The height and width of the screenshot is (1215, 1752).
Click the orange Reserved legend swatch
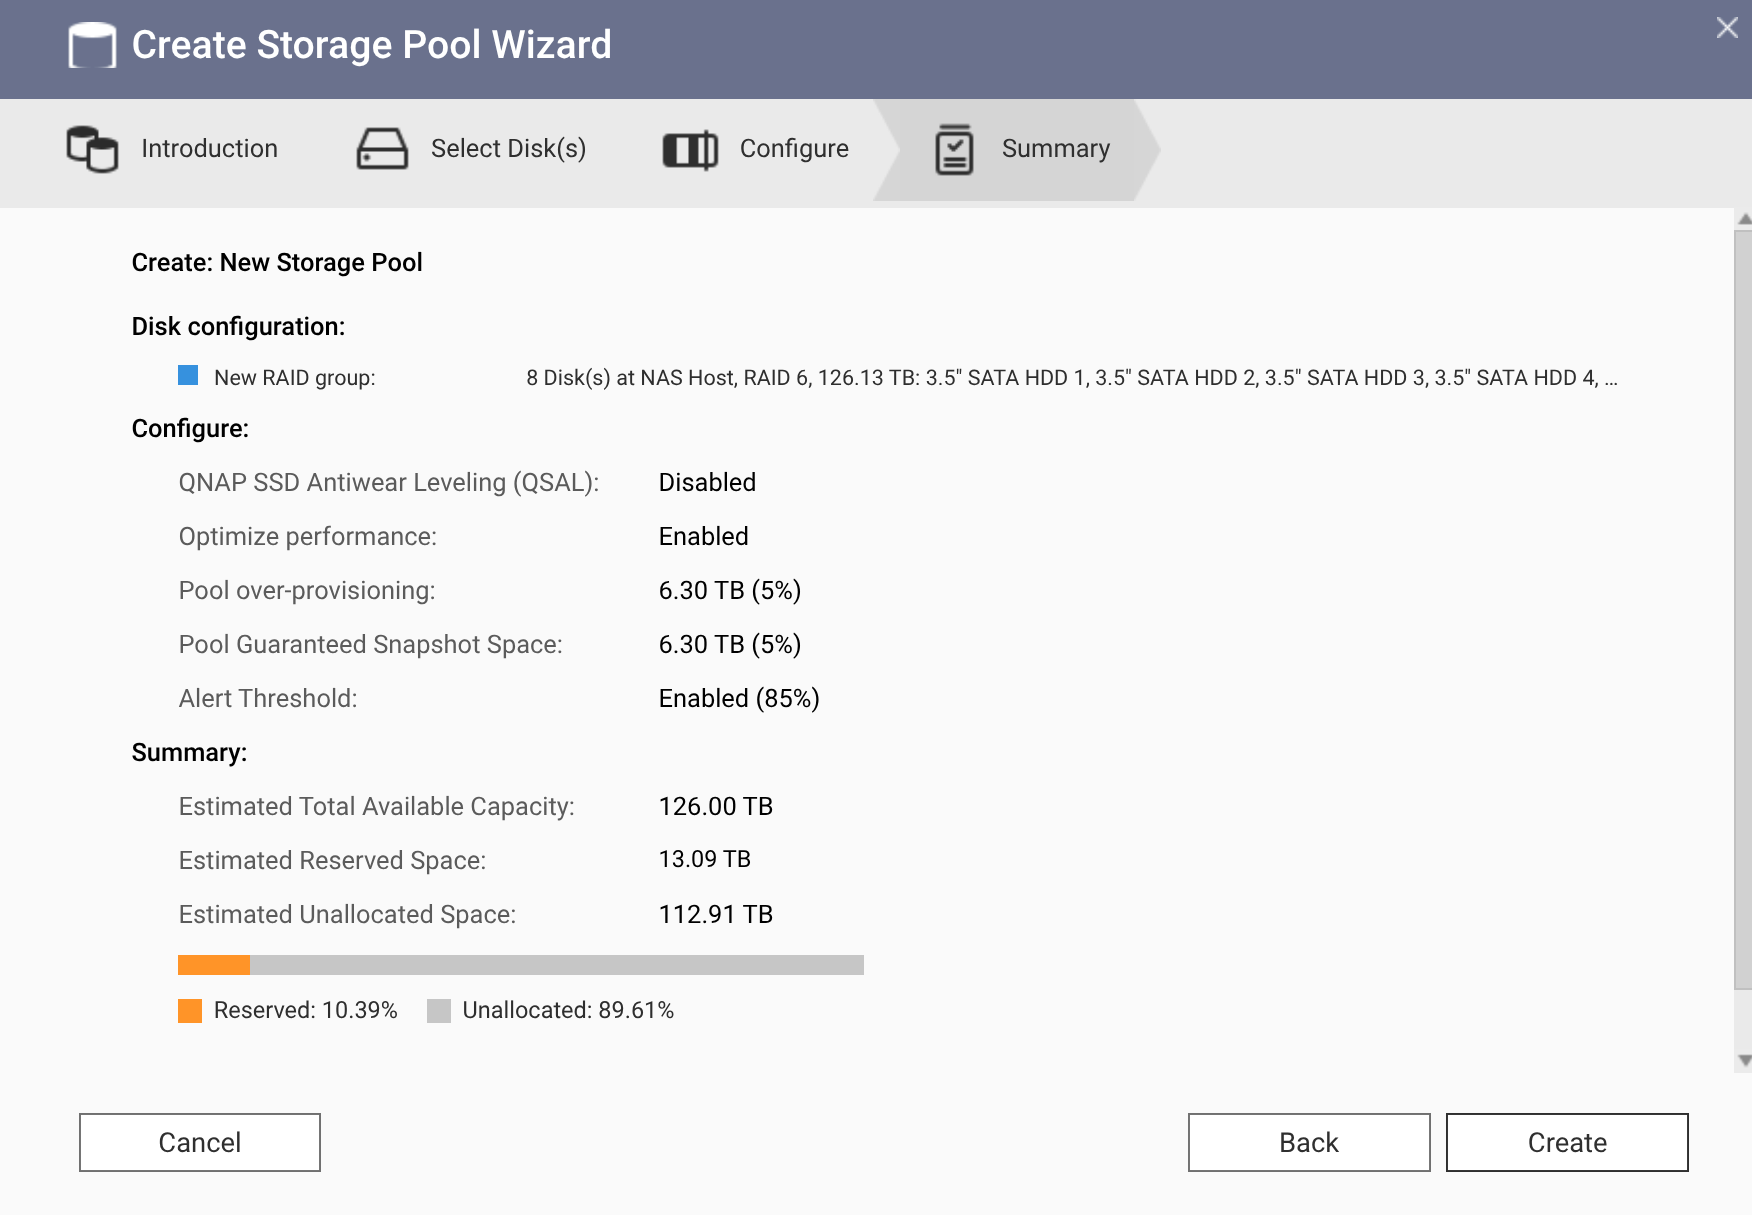pyautogui.click(x=190, y=1011)
